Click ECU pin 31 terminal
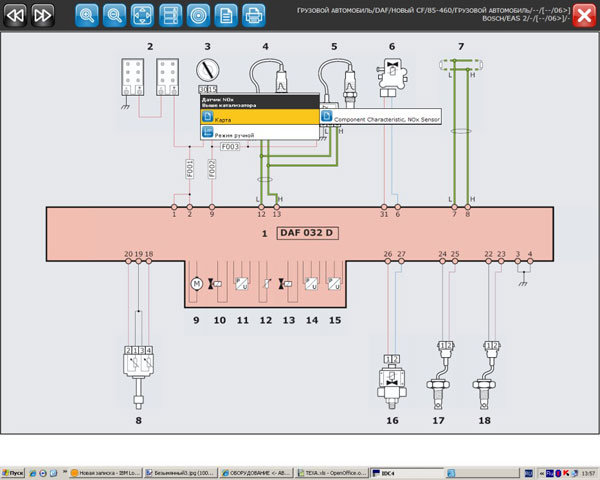The image size is (600, 480). pyautogui.click(x=384, y=207)
